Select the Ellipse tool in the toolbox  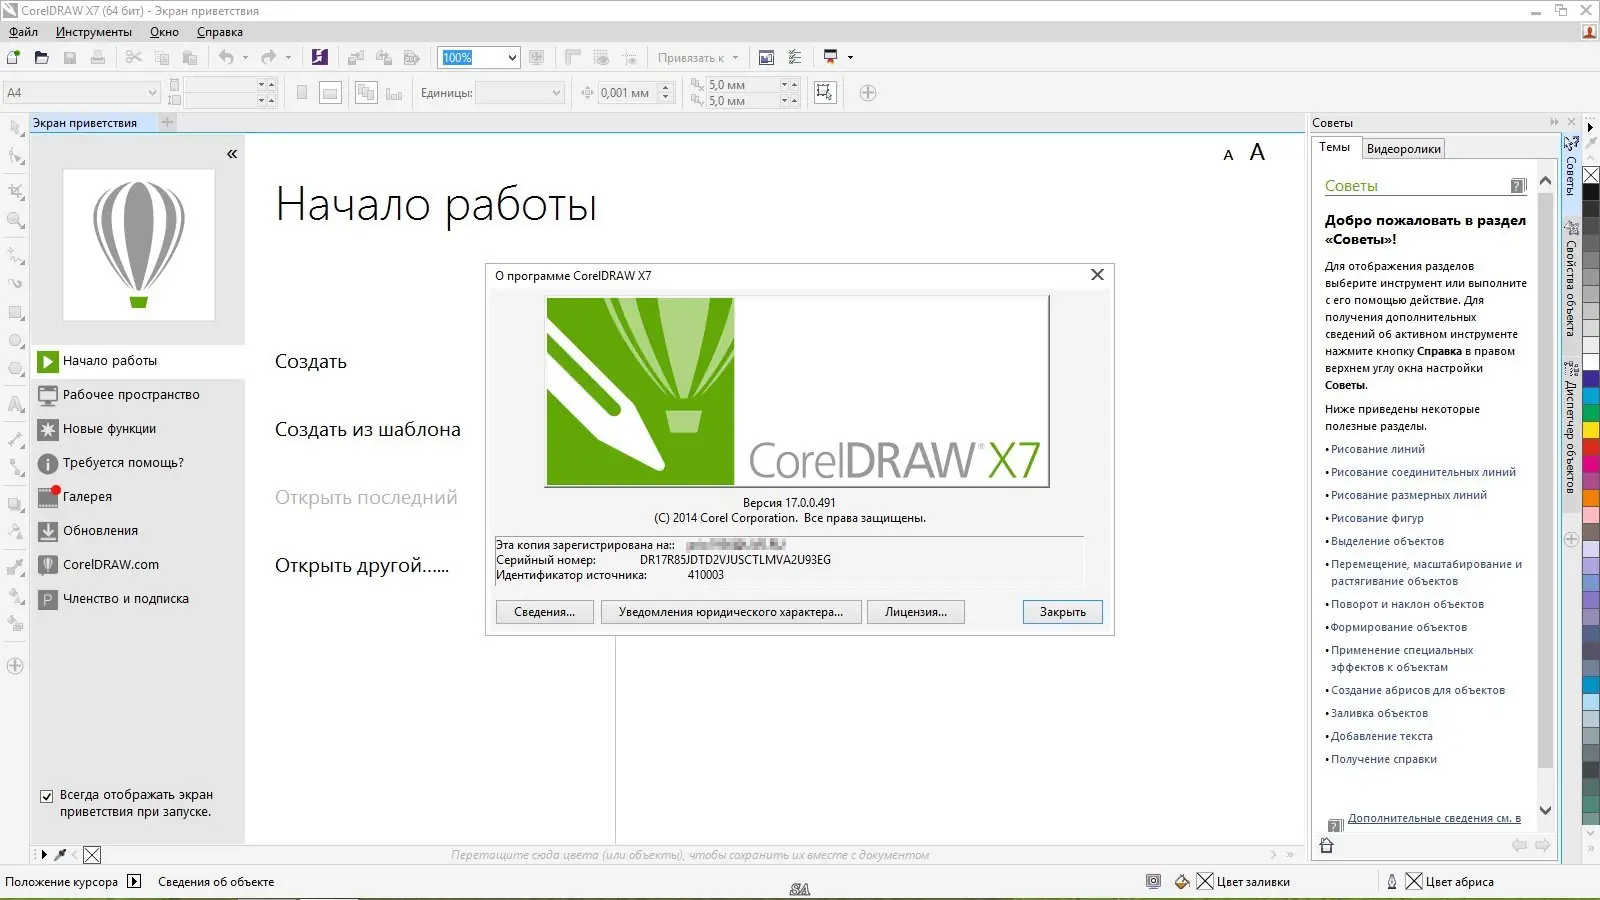(x=15, y=340)
